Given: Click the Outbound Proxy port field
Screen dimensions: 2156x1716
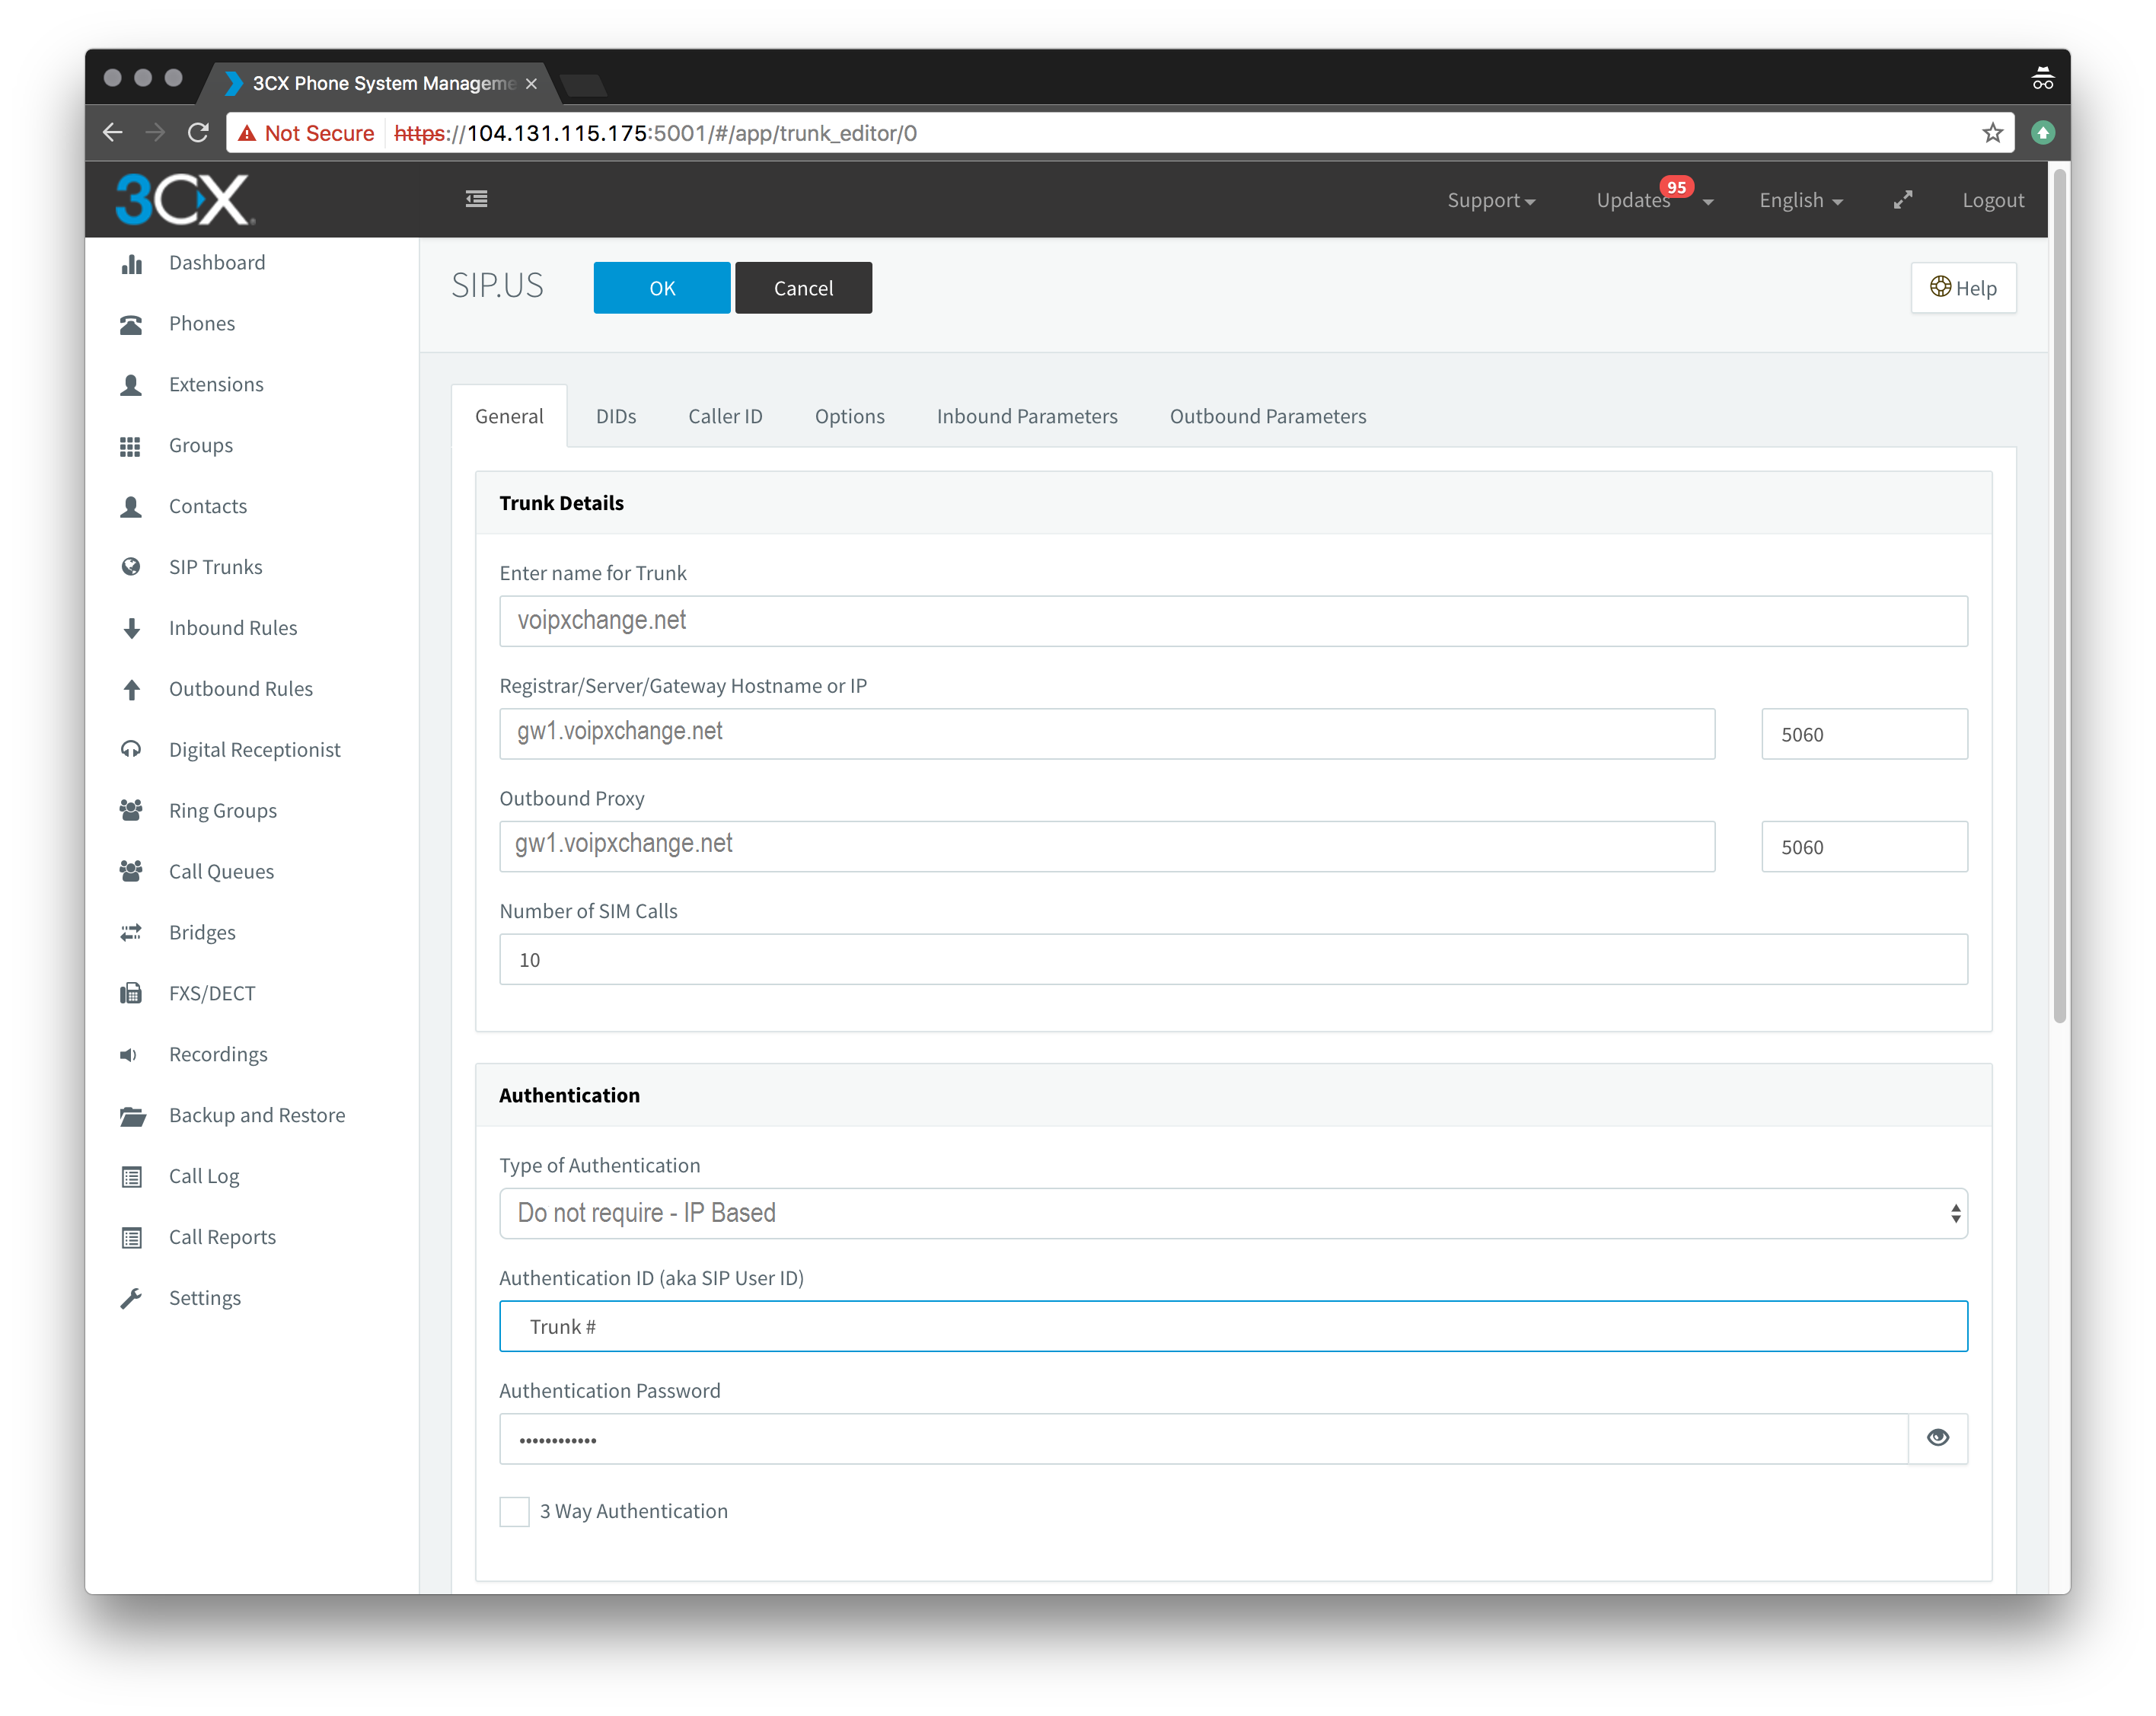Looking at the screenshot, I should click(x=1864, y=847).
